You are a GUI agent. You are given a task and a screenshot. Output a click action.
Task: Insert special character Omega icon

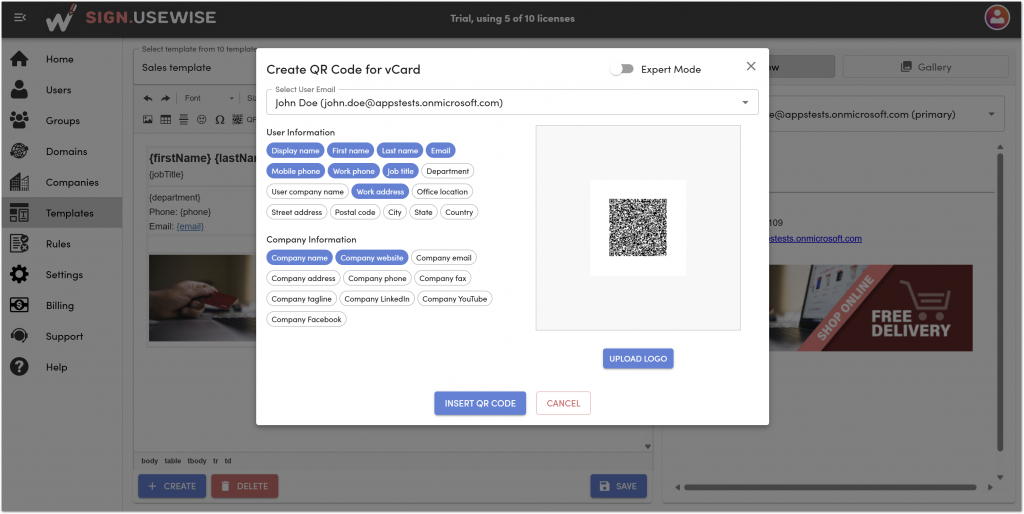219,120
